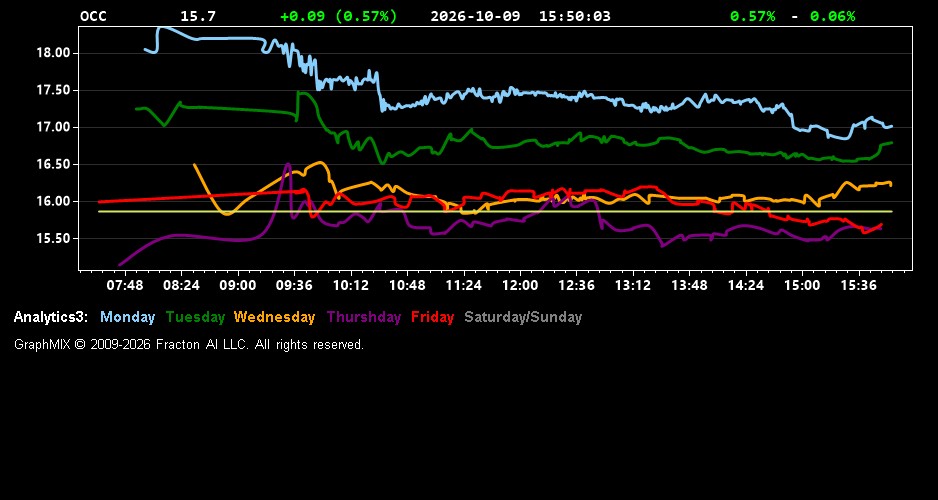938x500 pixels.
Task: Click the 2026-10-09 date text
Action: point(476,16)
